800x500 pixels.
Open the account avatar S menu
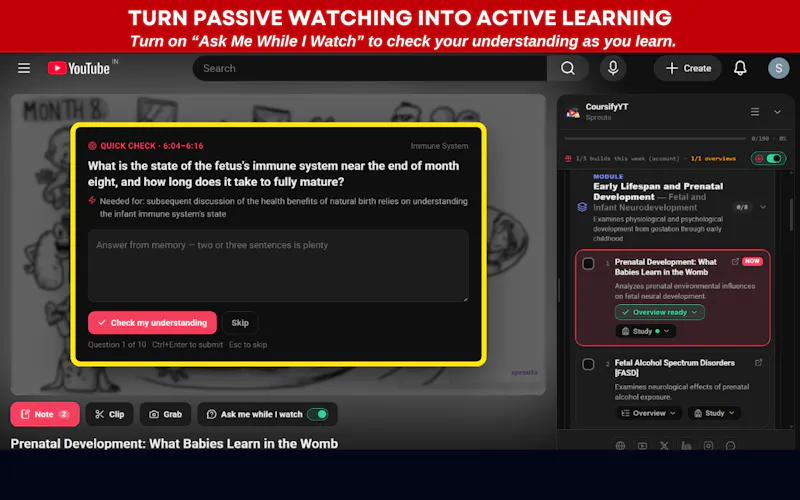[779, 68]
